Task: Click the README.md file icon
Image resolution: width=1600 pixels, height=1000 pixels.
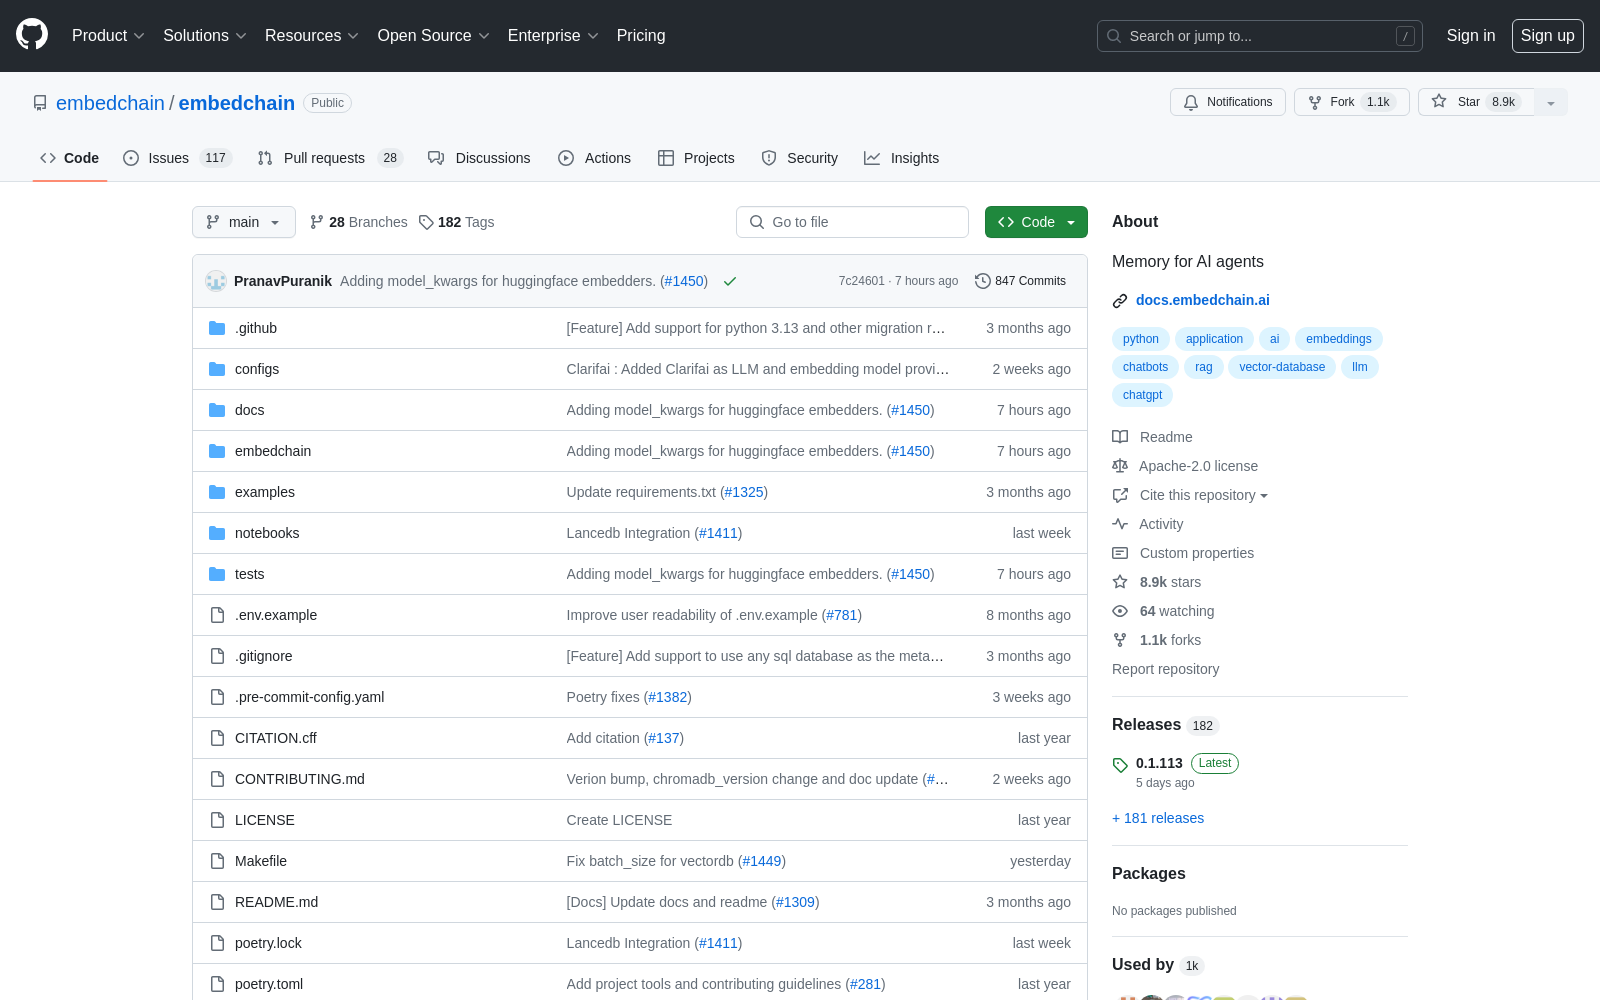Action: (x=217, y=902)
